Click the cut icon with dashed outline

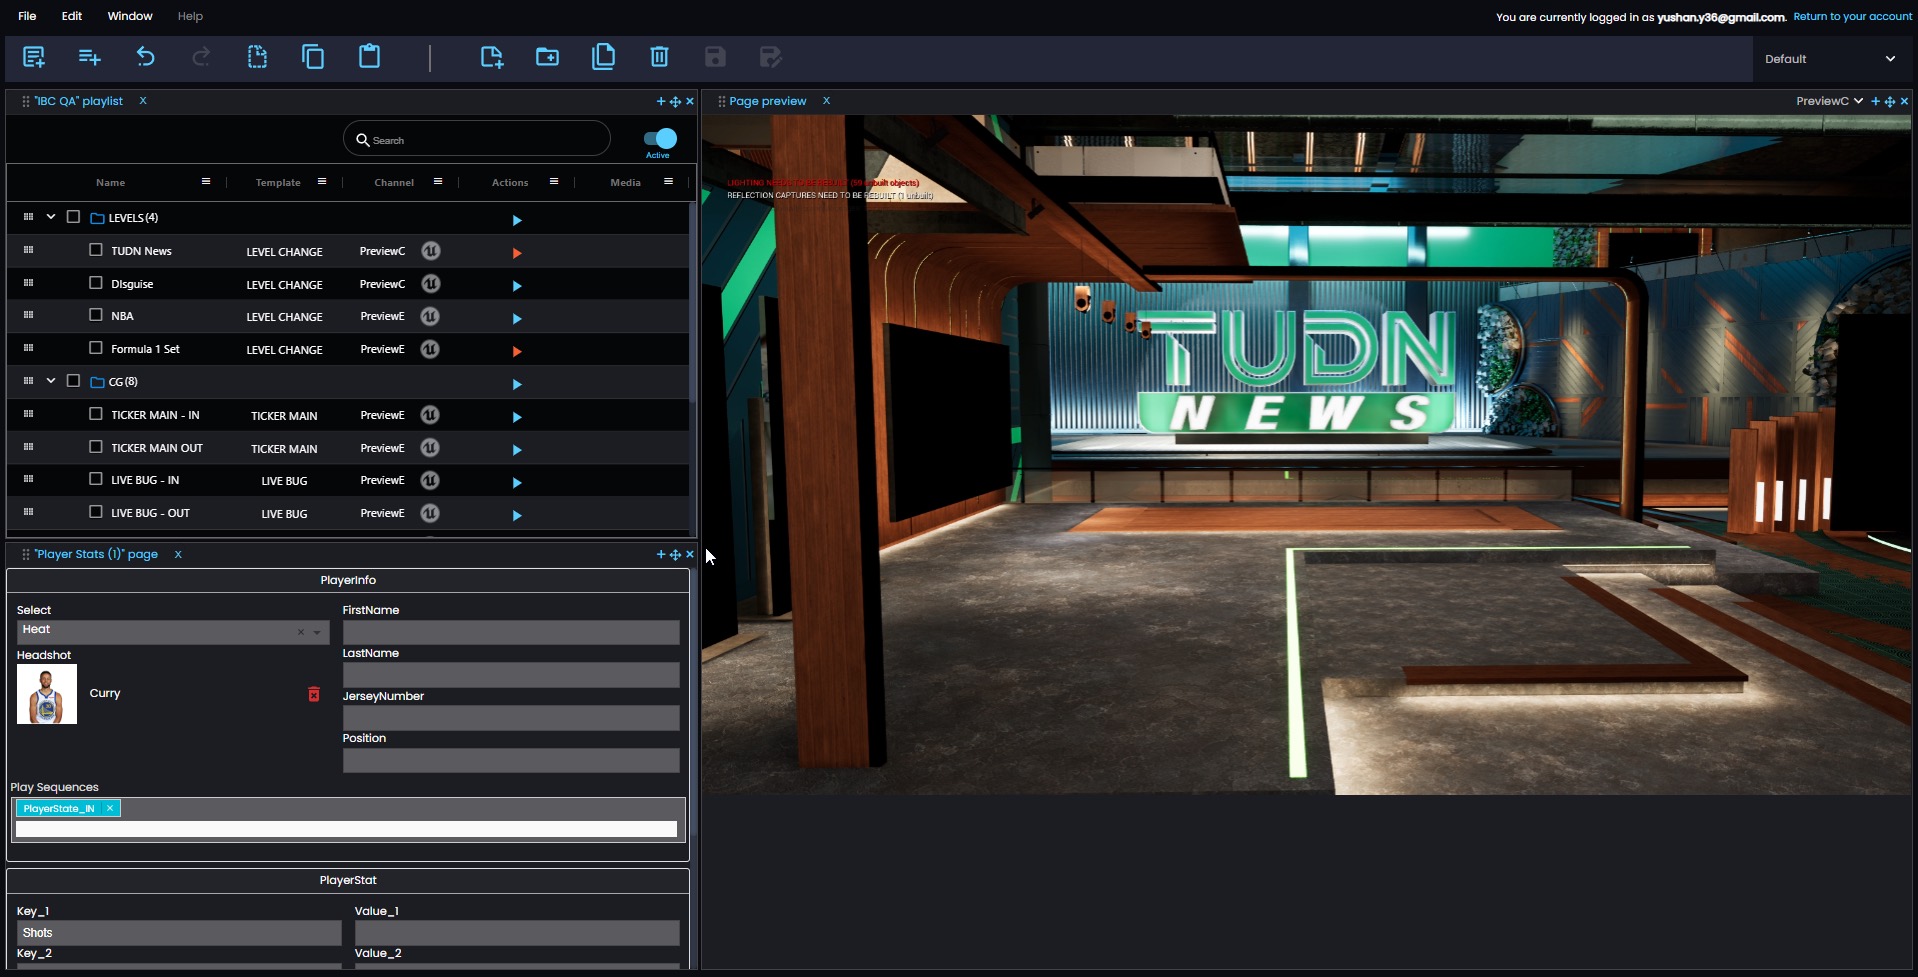(257, 57)
